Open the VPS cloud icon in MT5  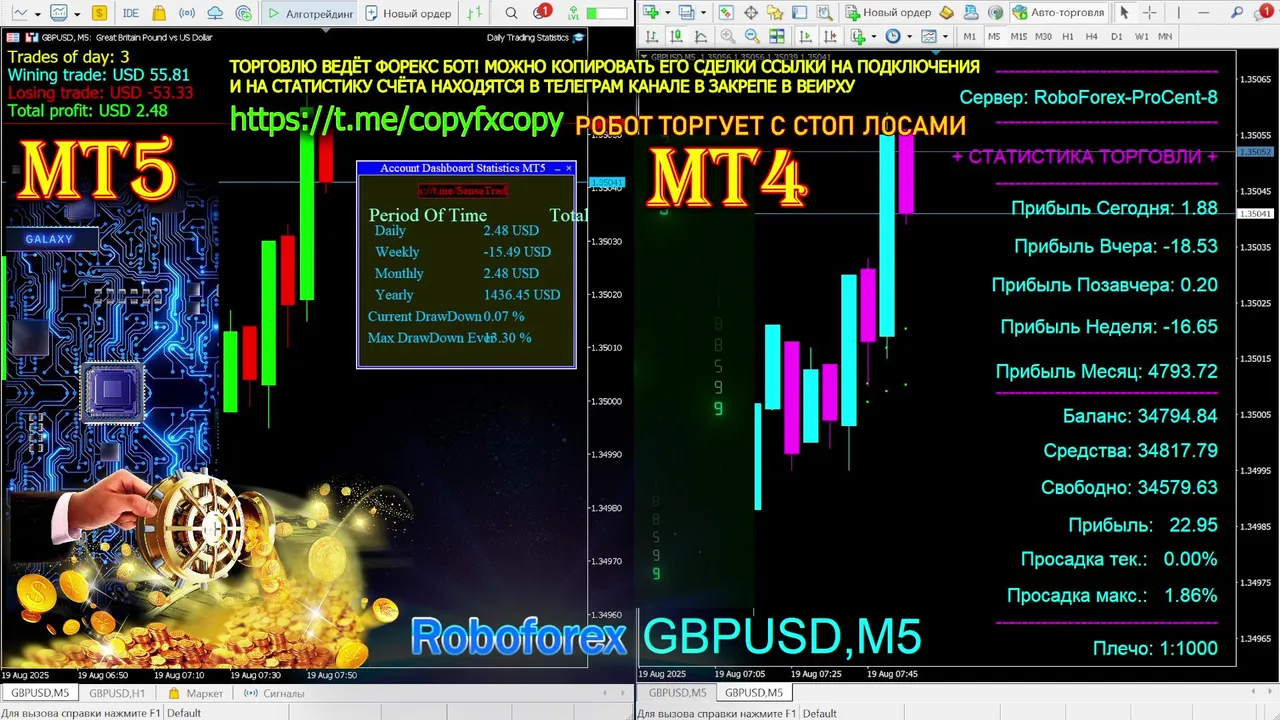[x=215, y=13]
